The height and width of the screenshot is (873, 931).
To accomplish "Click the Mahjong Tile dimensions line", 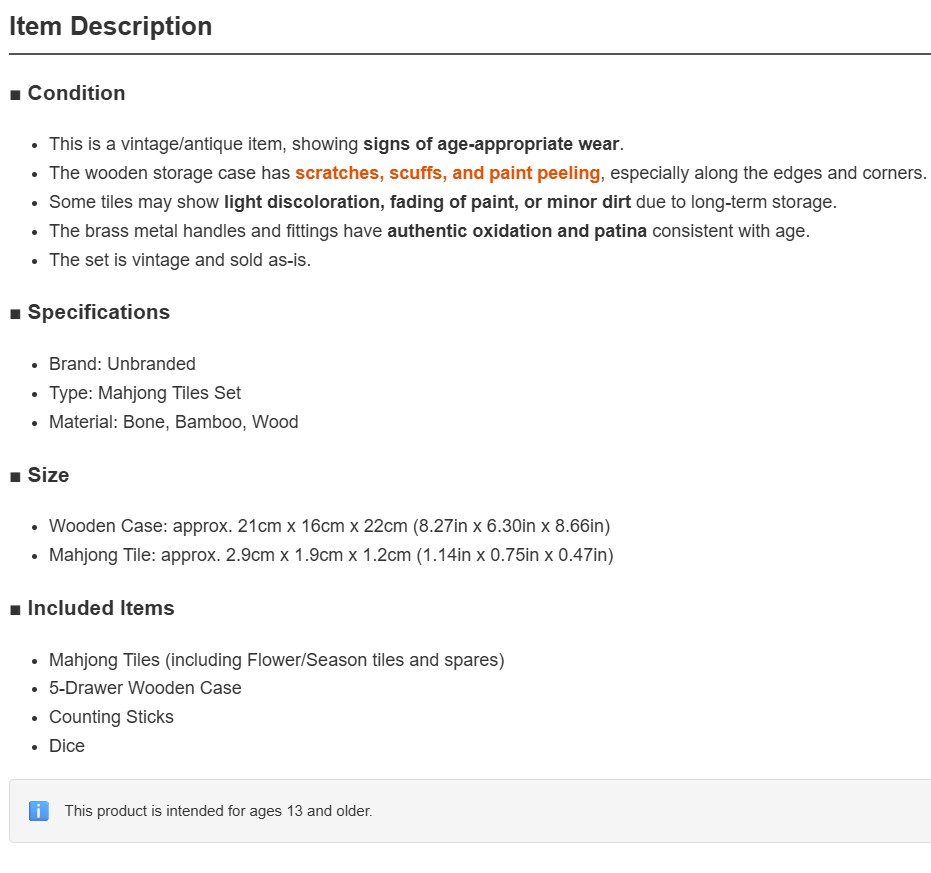I will point(331,555).
